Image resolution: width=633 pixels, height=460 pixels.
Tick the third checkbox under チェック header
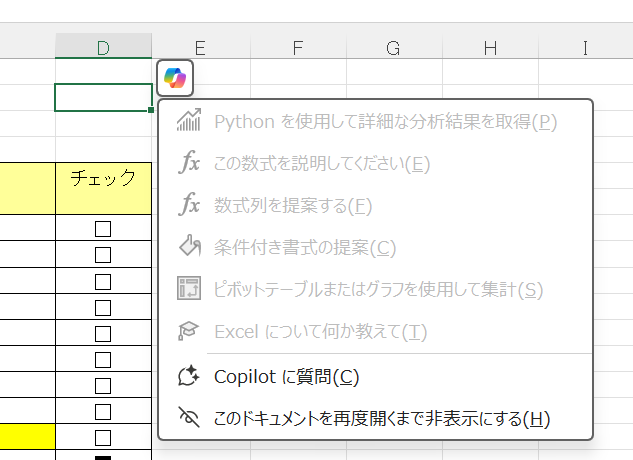(103, 281)
